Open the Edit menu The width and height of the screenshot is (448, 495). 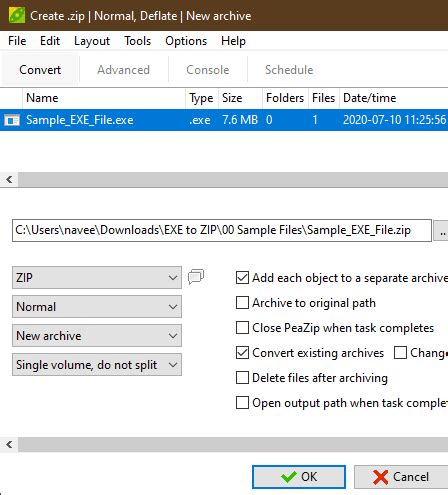click(50, 41)
